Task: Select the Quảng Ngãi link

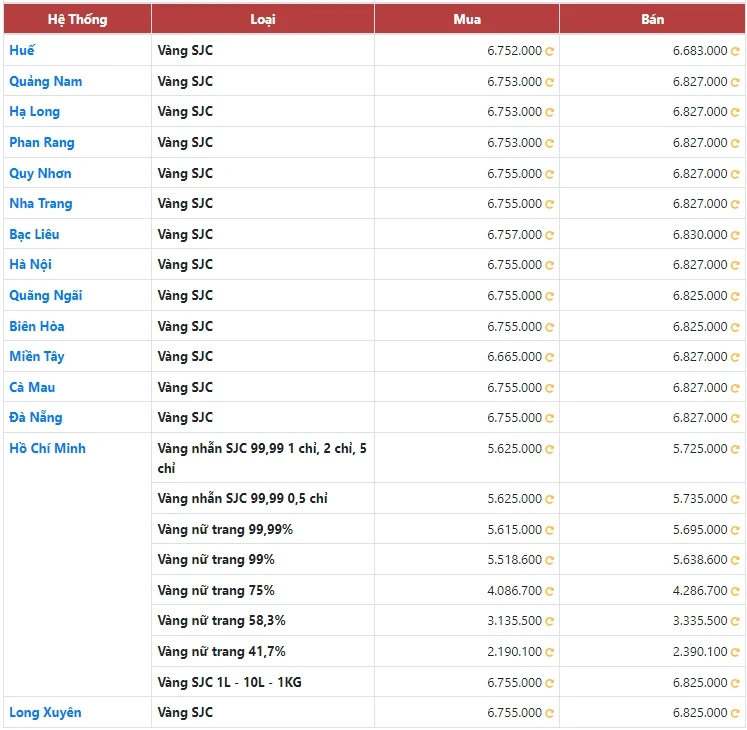Action: (46, 295)
